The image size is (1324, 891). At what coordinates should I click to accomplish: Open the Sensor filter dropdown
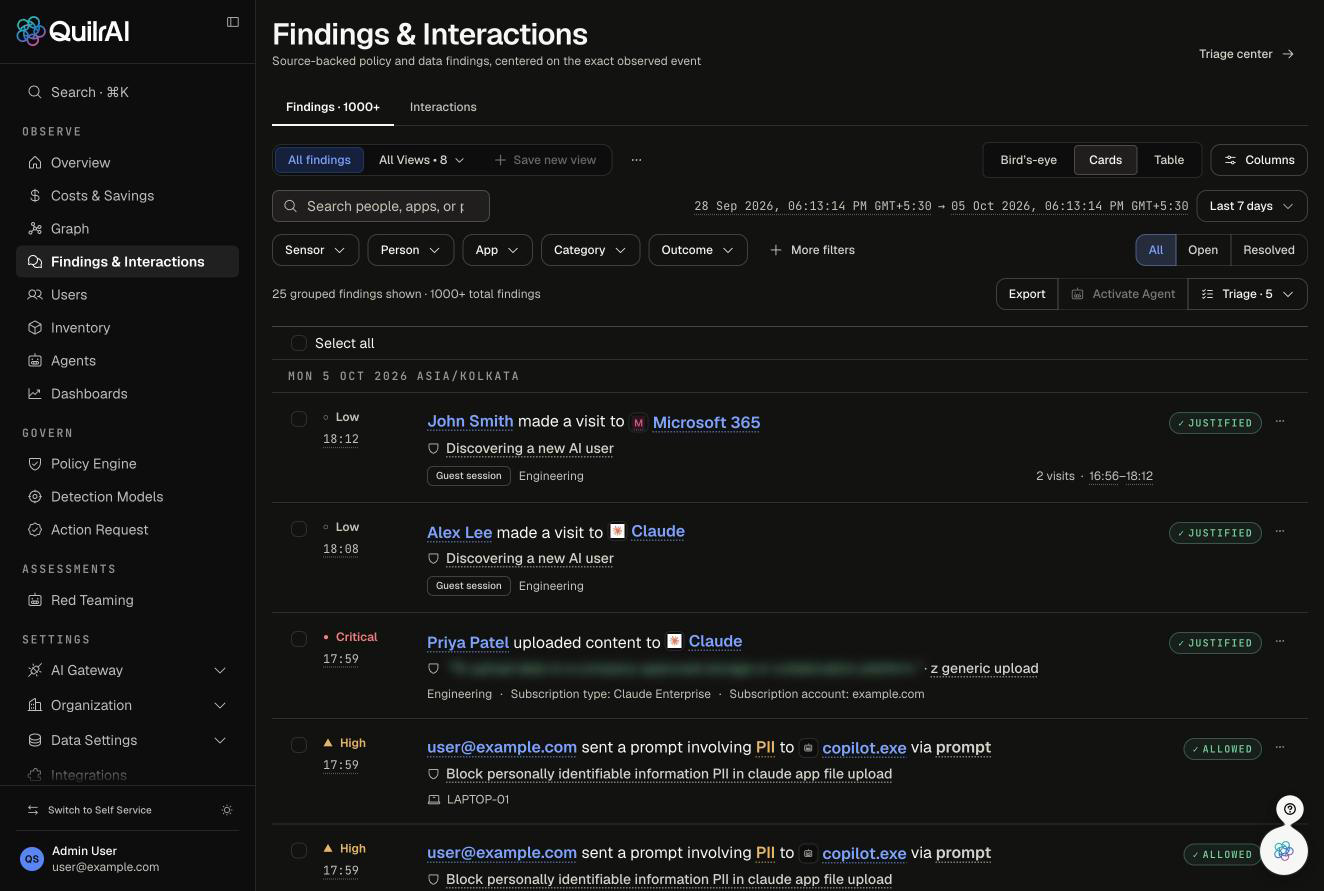[315, 250]
